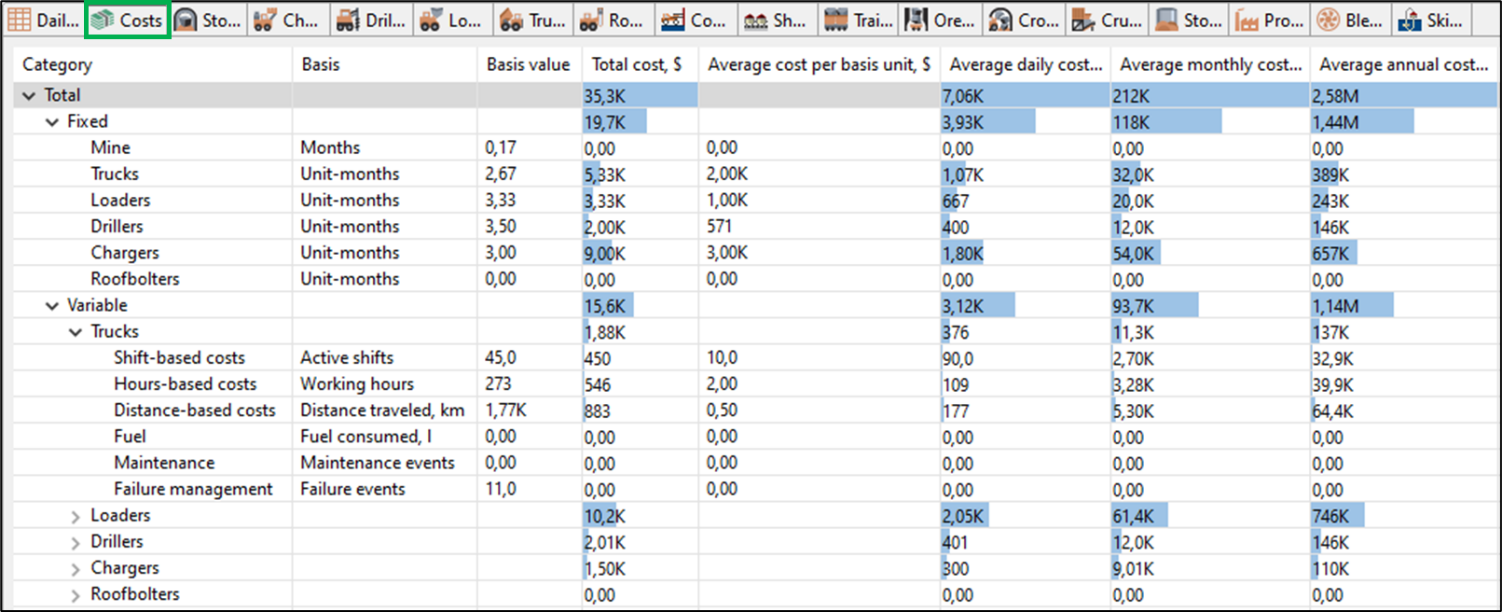Viewport: 1502px width, 612px height.
Task: Select the Pro... tab with factory icon
Action: pyautogui.click(x=1269, y=20)
